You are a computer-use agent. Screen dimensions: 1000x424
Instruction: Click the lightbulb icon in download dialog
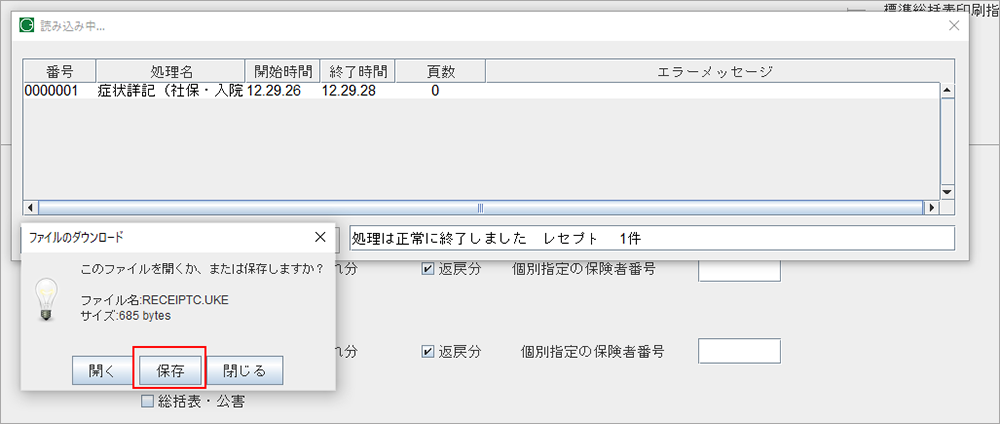click(x=44, y=298)
